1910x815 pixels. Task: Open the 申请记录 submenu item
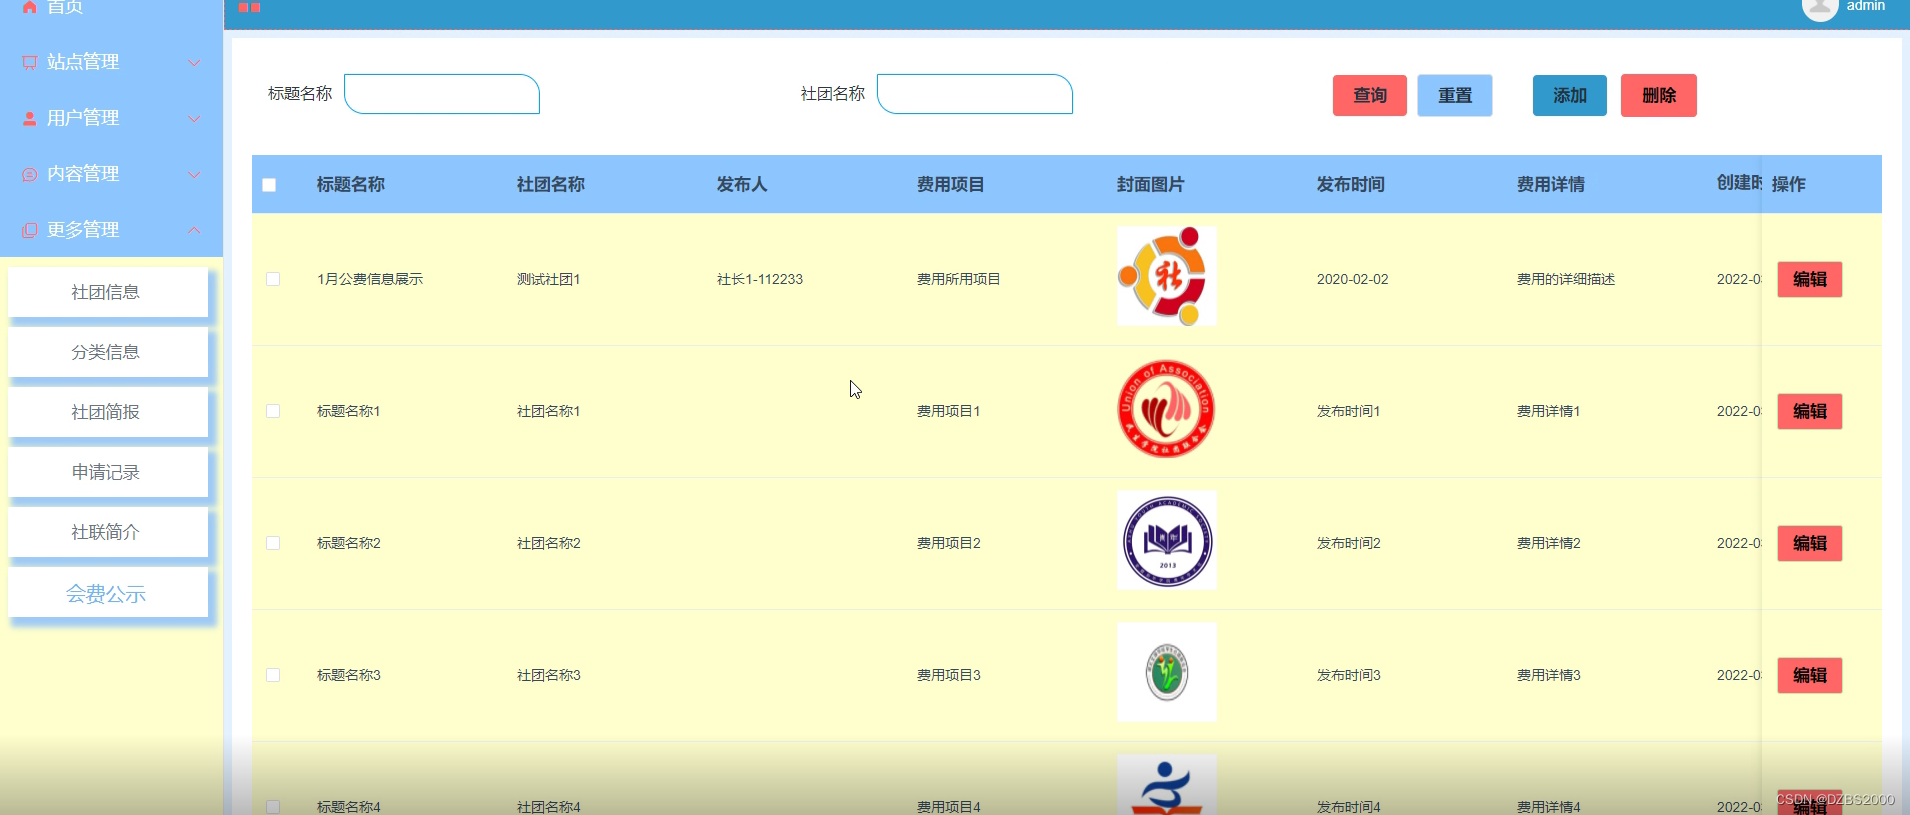[108, 472]
